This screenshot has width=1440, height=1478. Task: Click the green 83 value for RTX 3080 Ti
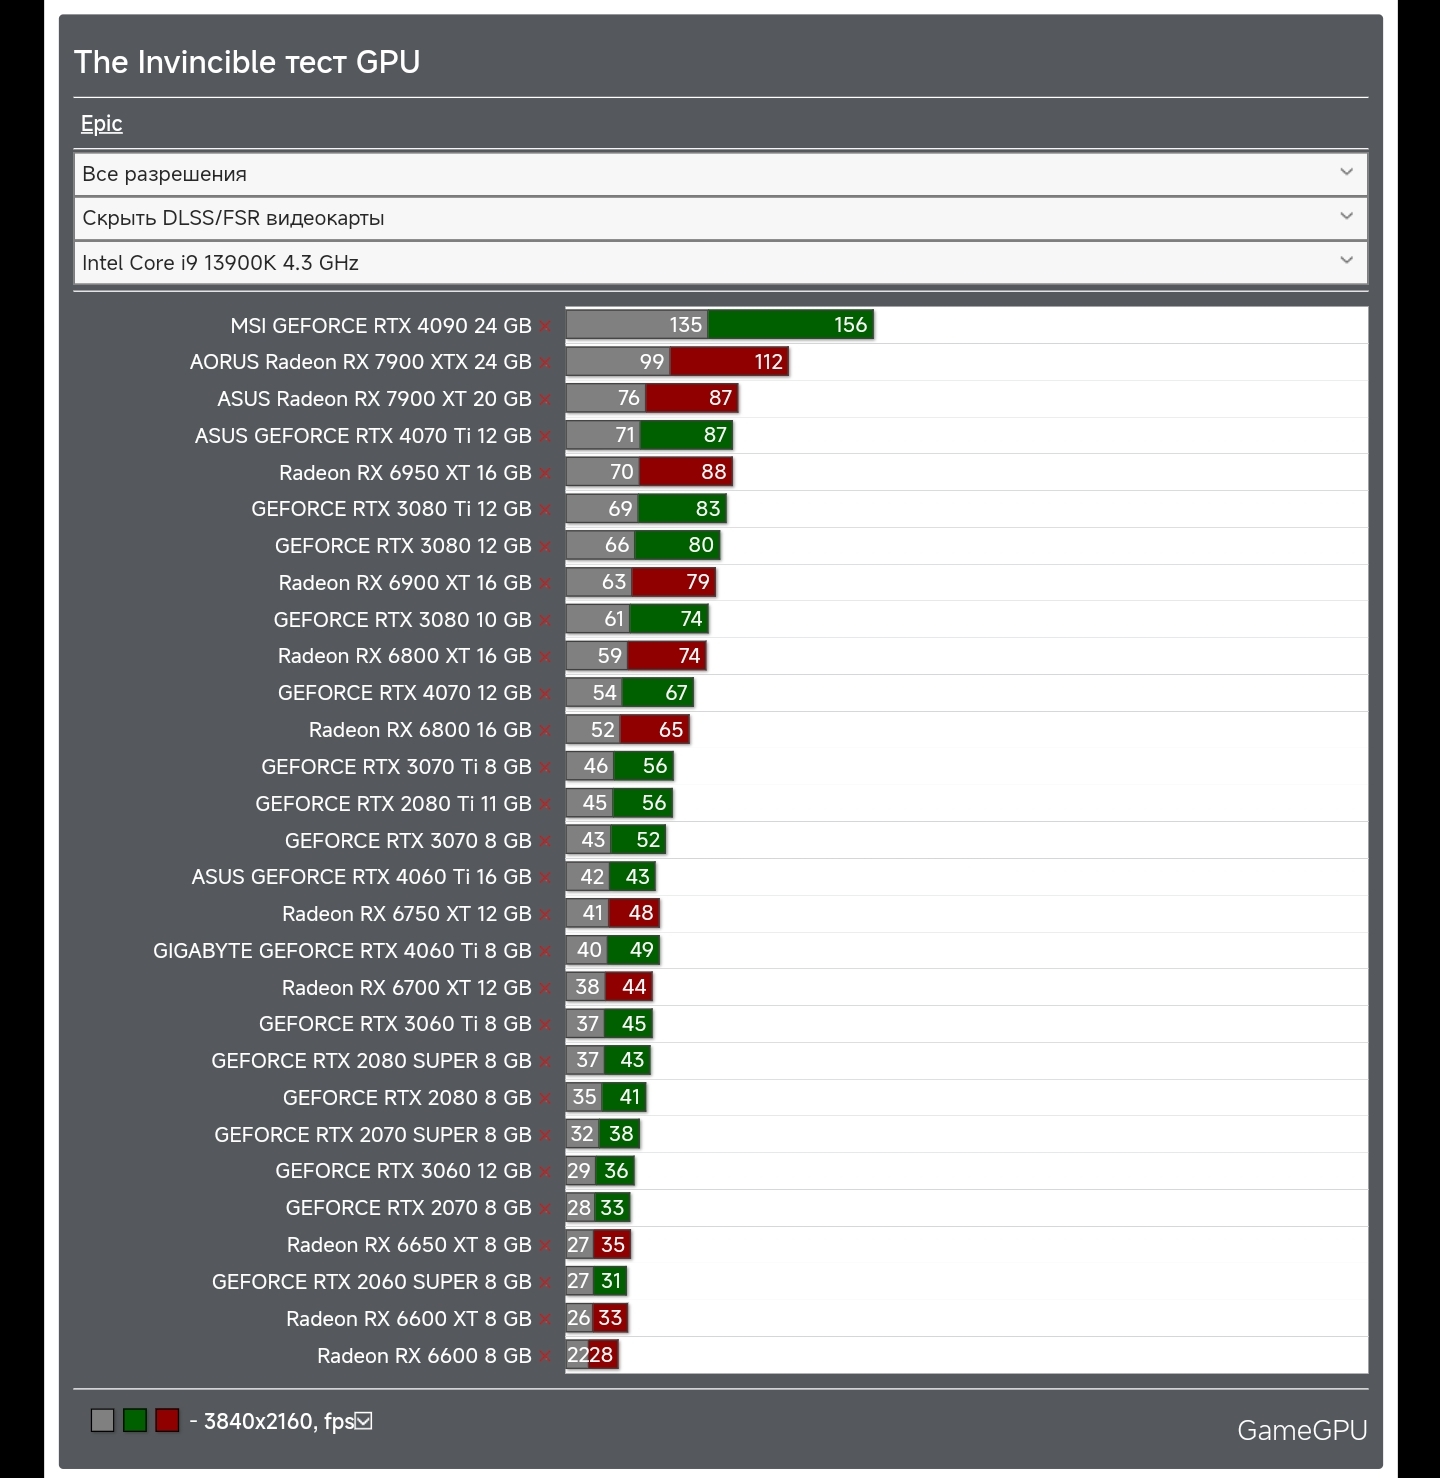tap(708, 509)
